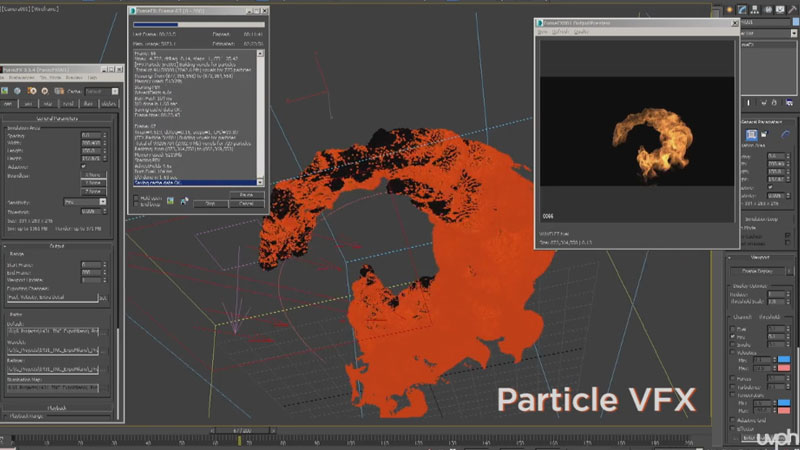
Task: Click the FumeFX icon in preview window title
Action: 540,22
